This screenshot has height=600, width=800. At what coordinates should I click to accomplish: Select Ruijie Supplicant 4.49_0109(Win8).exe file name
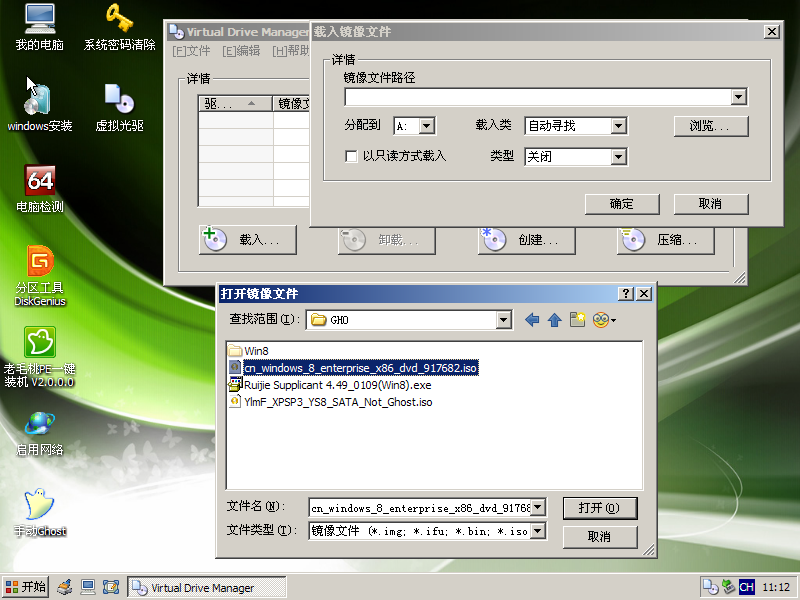(x=337, y=385)
